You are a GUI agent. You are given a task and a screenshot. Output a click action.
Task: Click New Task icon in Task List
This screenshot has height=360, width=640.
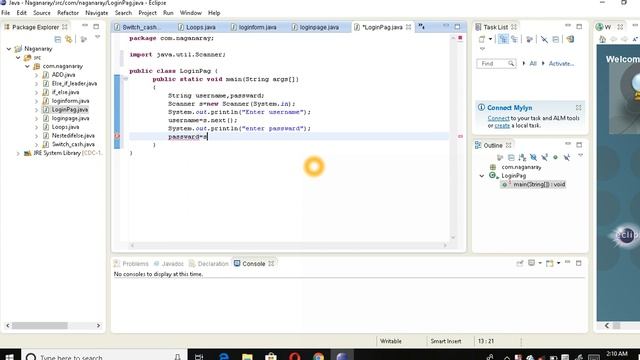tap(482, 39)
